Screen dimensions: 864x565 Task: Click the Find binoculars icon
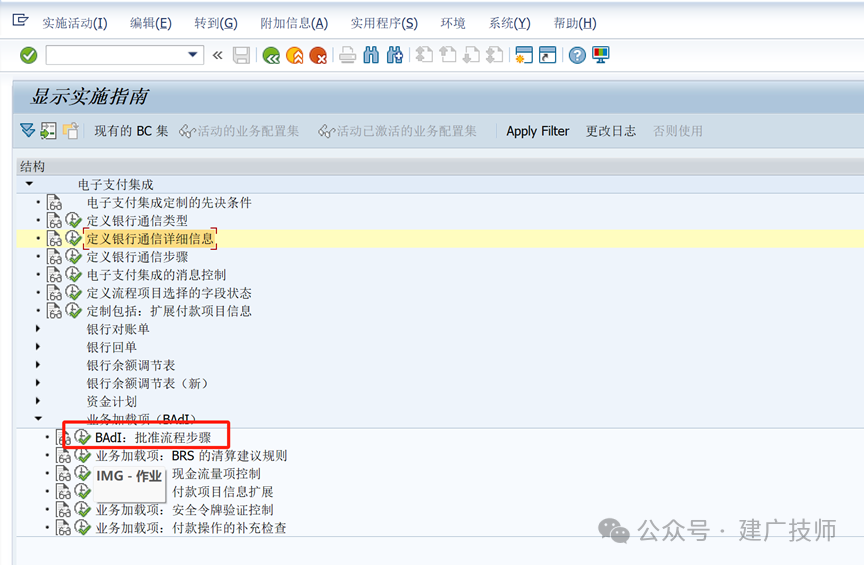click(371, 55)
